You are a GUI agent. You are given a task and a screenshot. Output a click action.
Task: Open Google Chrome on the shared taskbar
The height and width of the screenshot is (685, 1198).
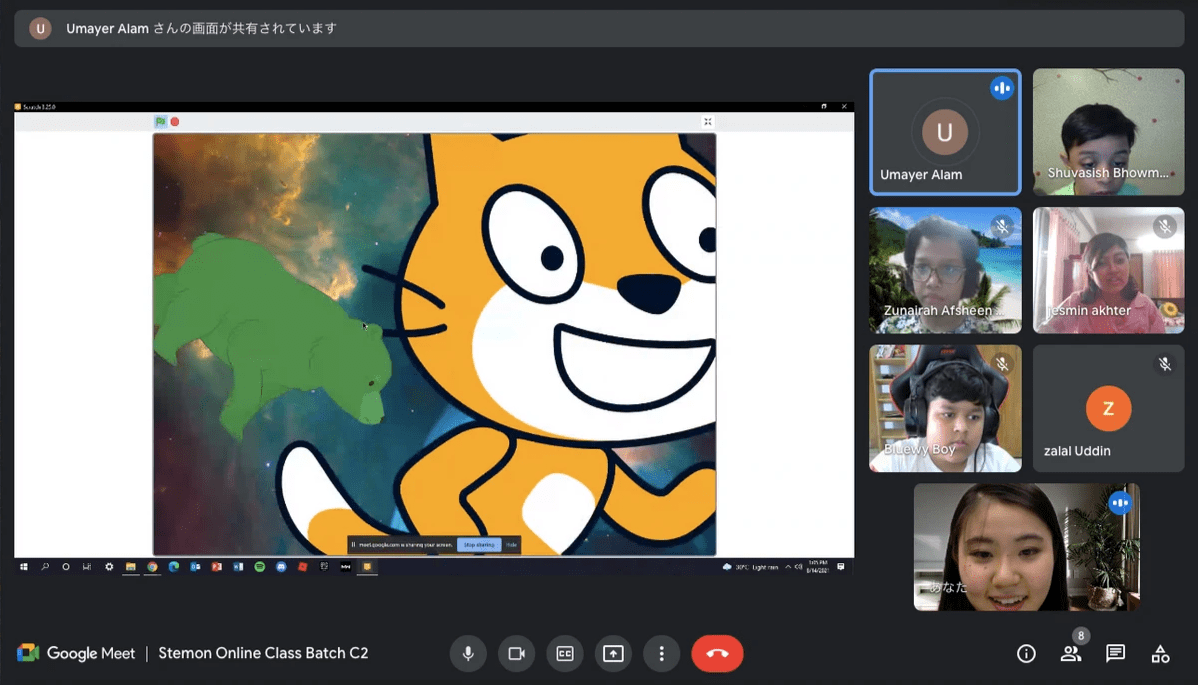click(x=152, y=567)
